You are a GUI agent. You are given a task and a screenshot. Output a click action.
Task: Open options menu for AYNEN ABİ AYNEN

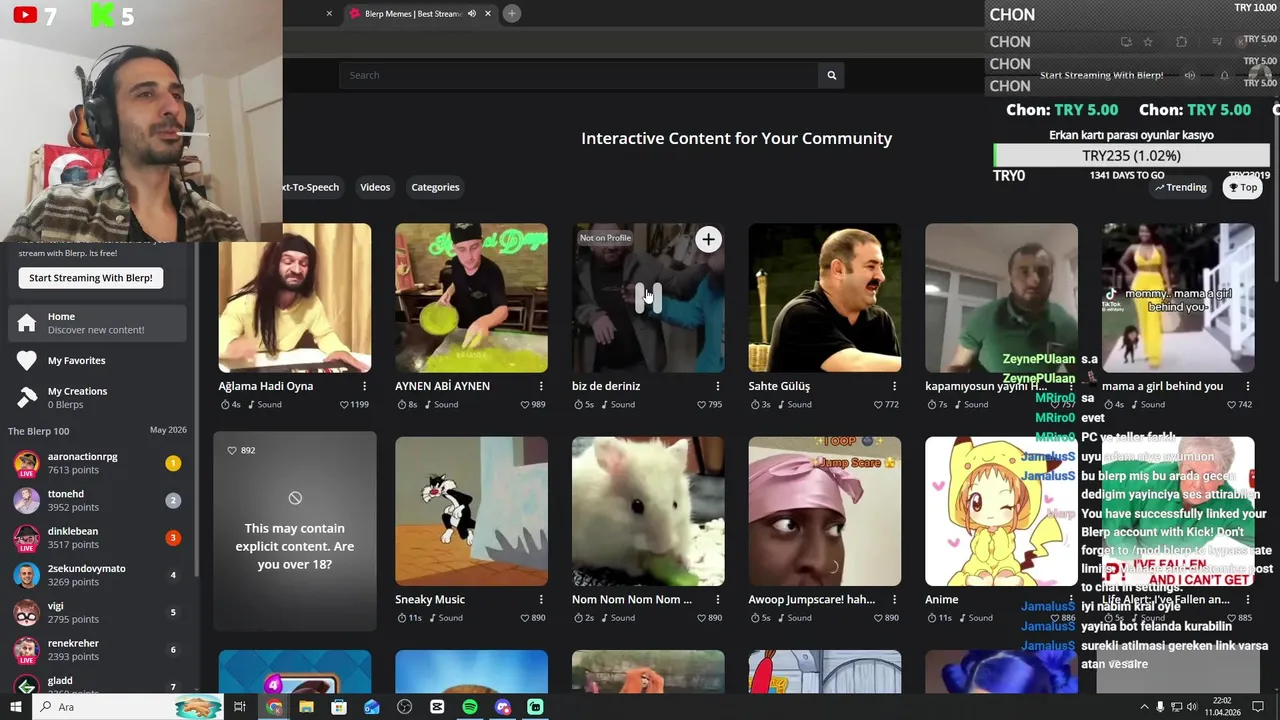pos(541,386)
